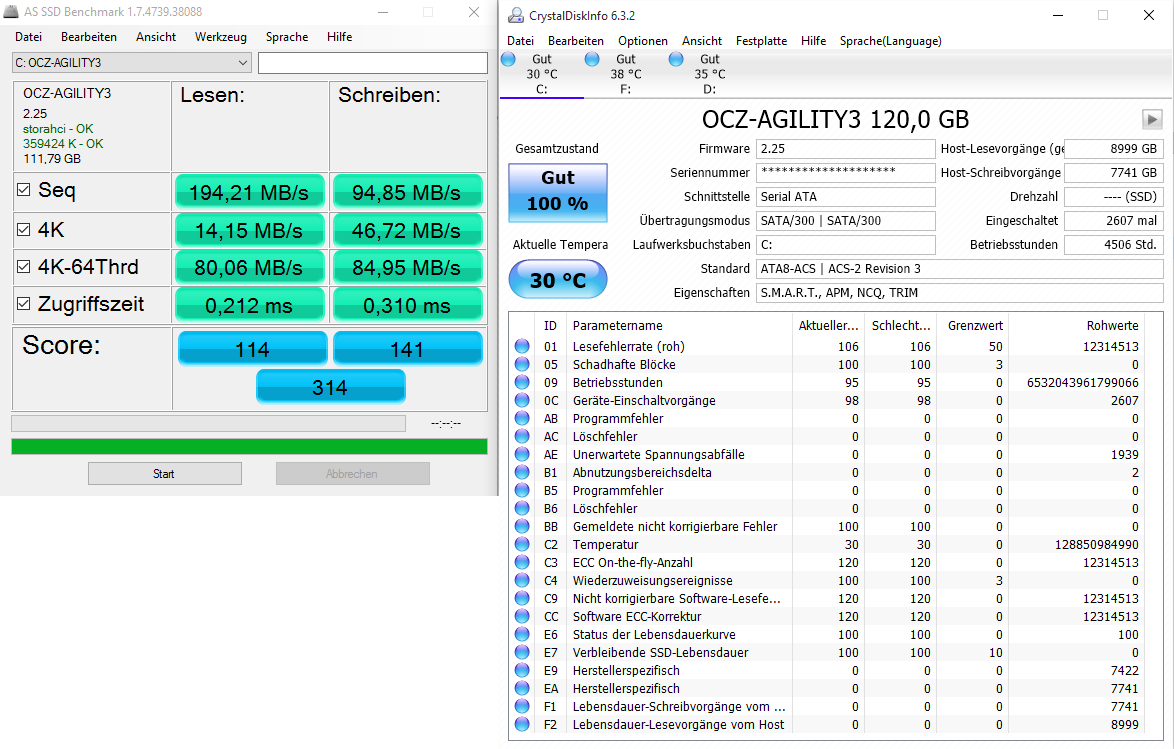Toggle the 4K-64Thrd benchmark checkbox

click(x=24, y=267)
